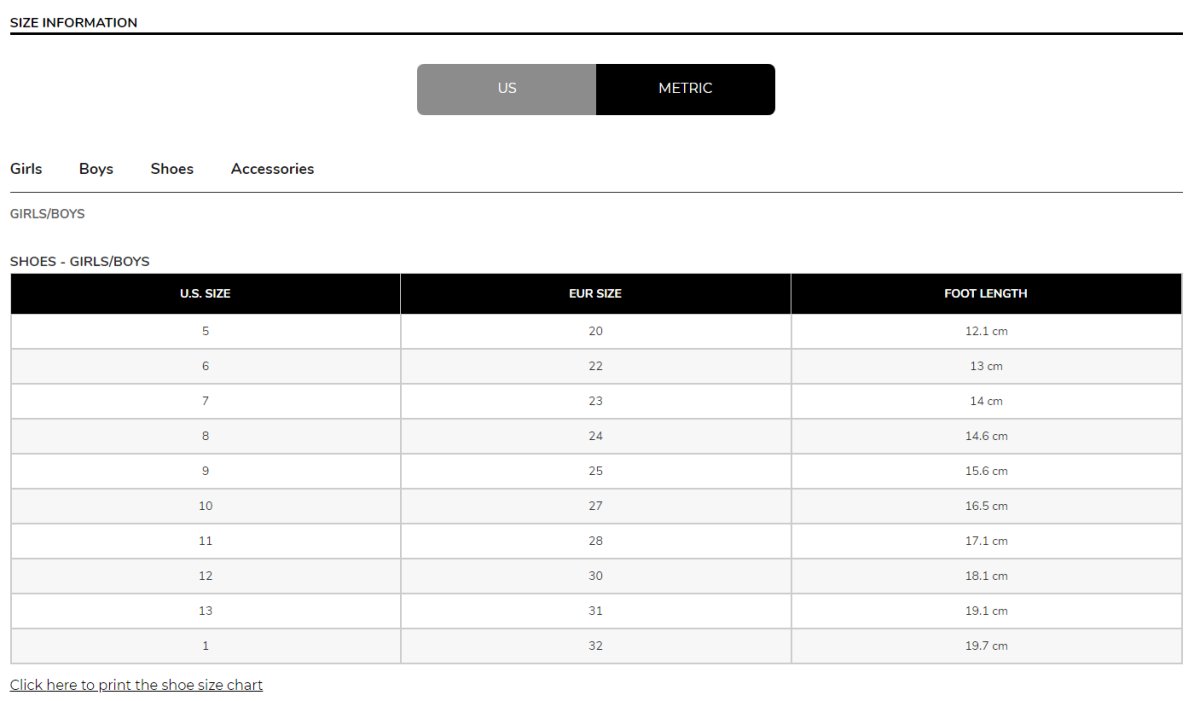This screenshot has height=701, width=1200.
Task: Select EUR size 22 cell
Action: pos(595,366)
